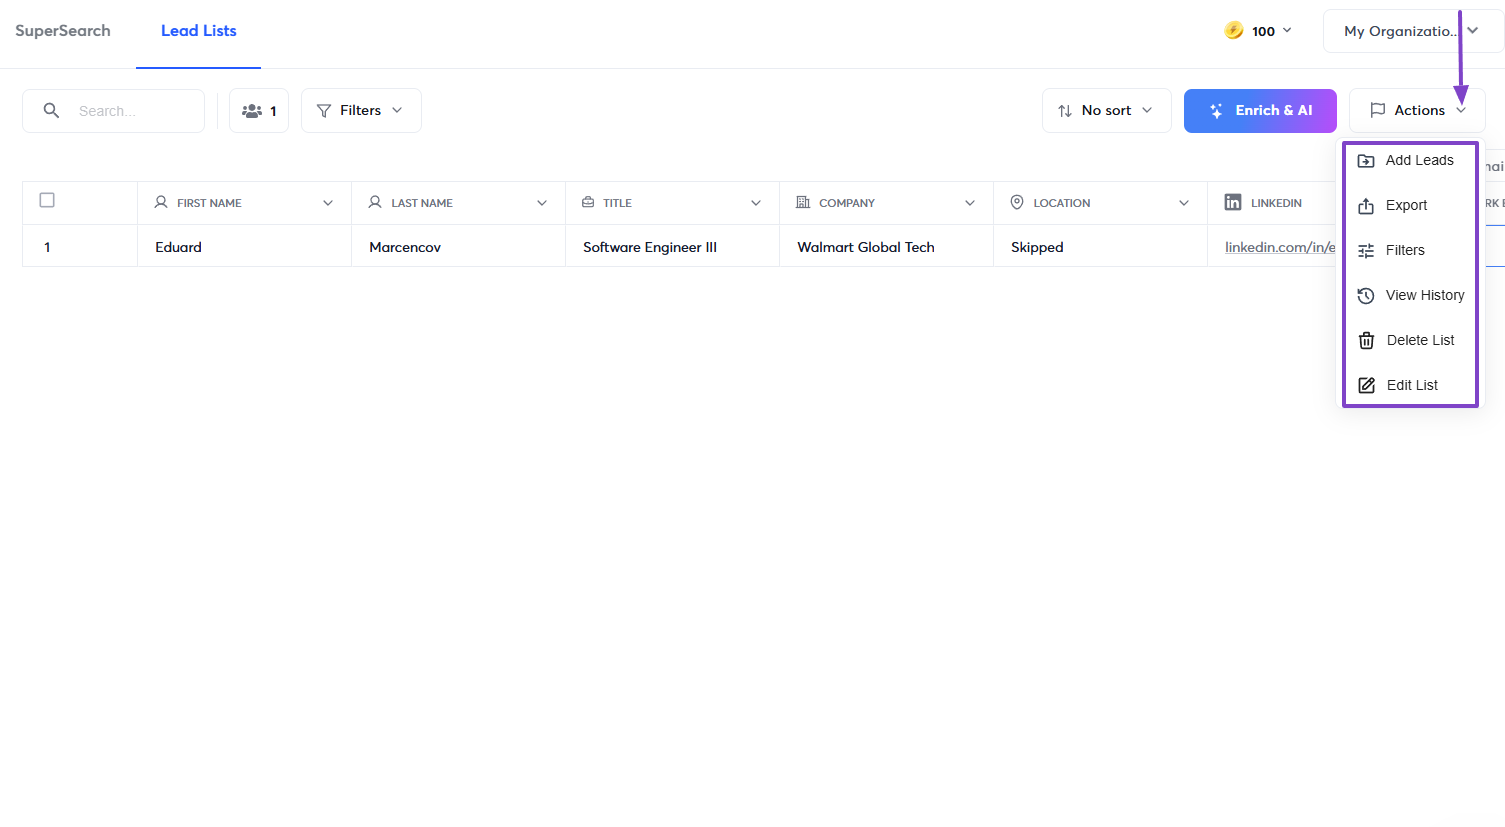Choose Export from Actions menu
This screenshot has width=1505, height=827.
point(1410,206)
